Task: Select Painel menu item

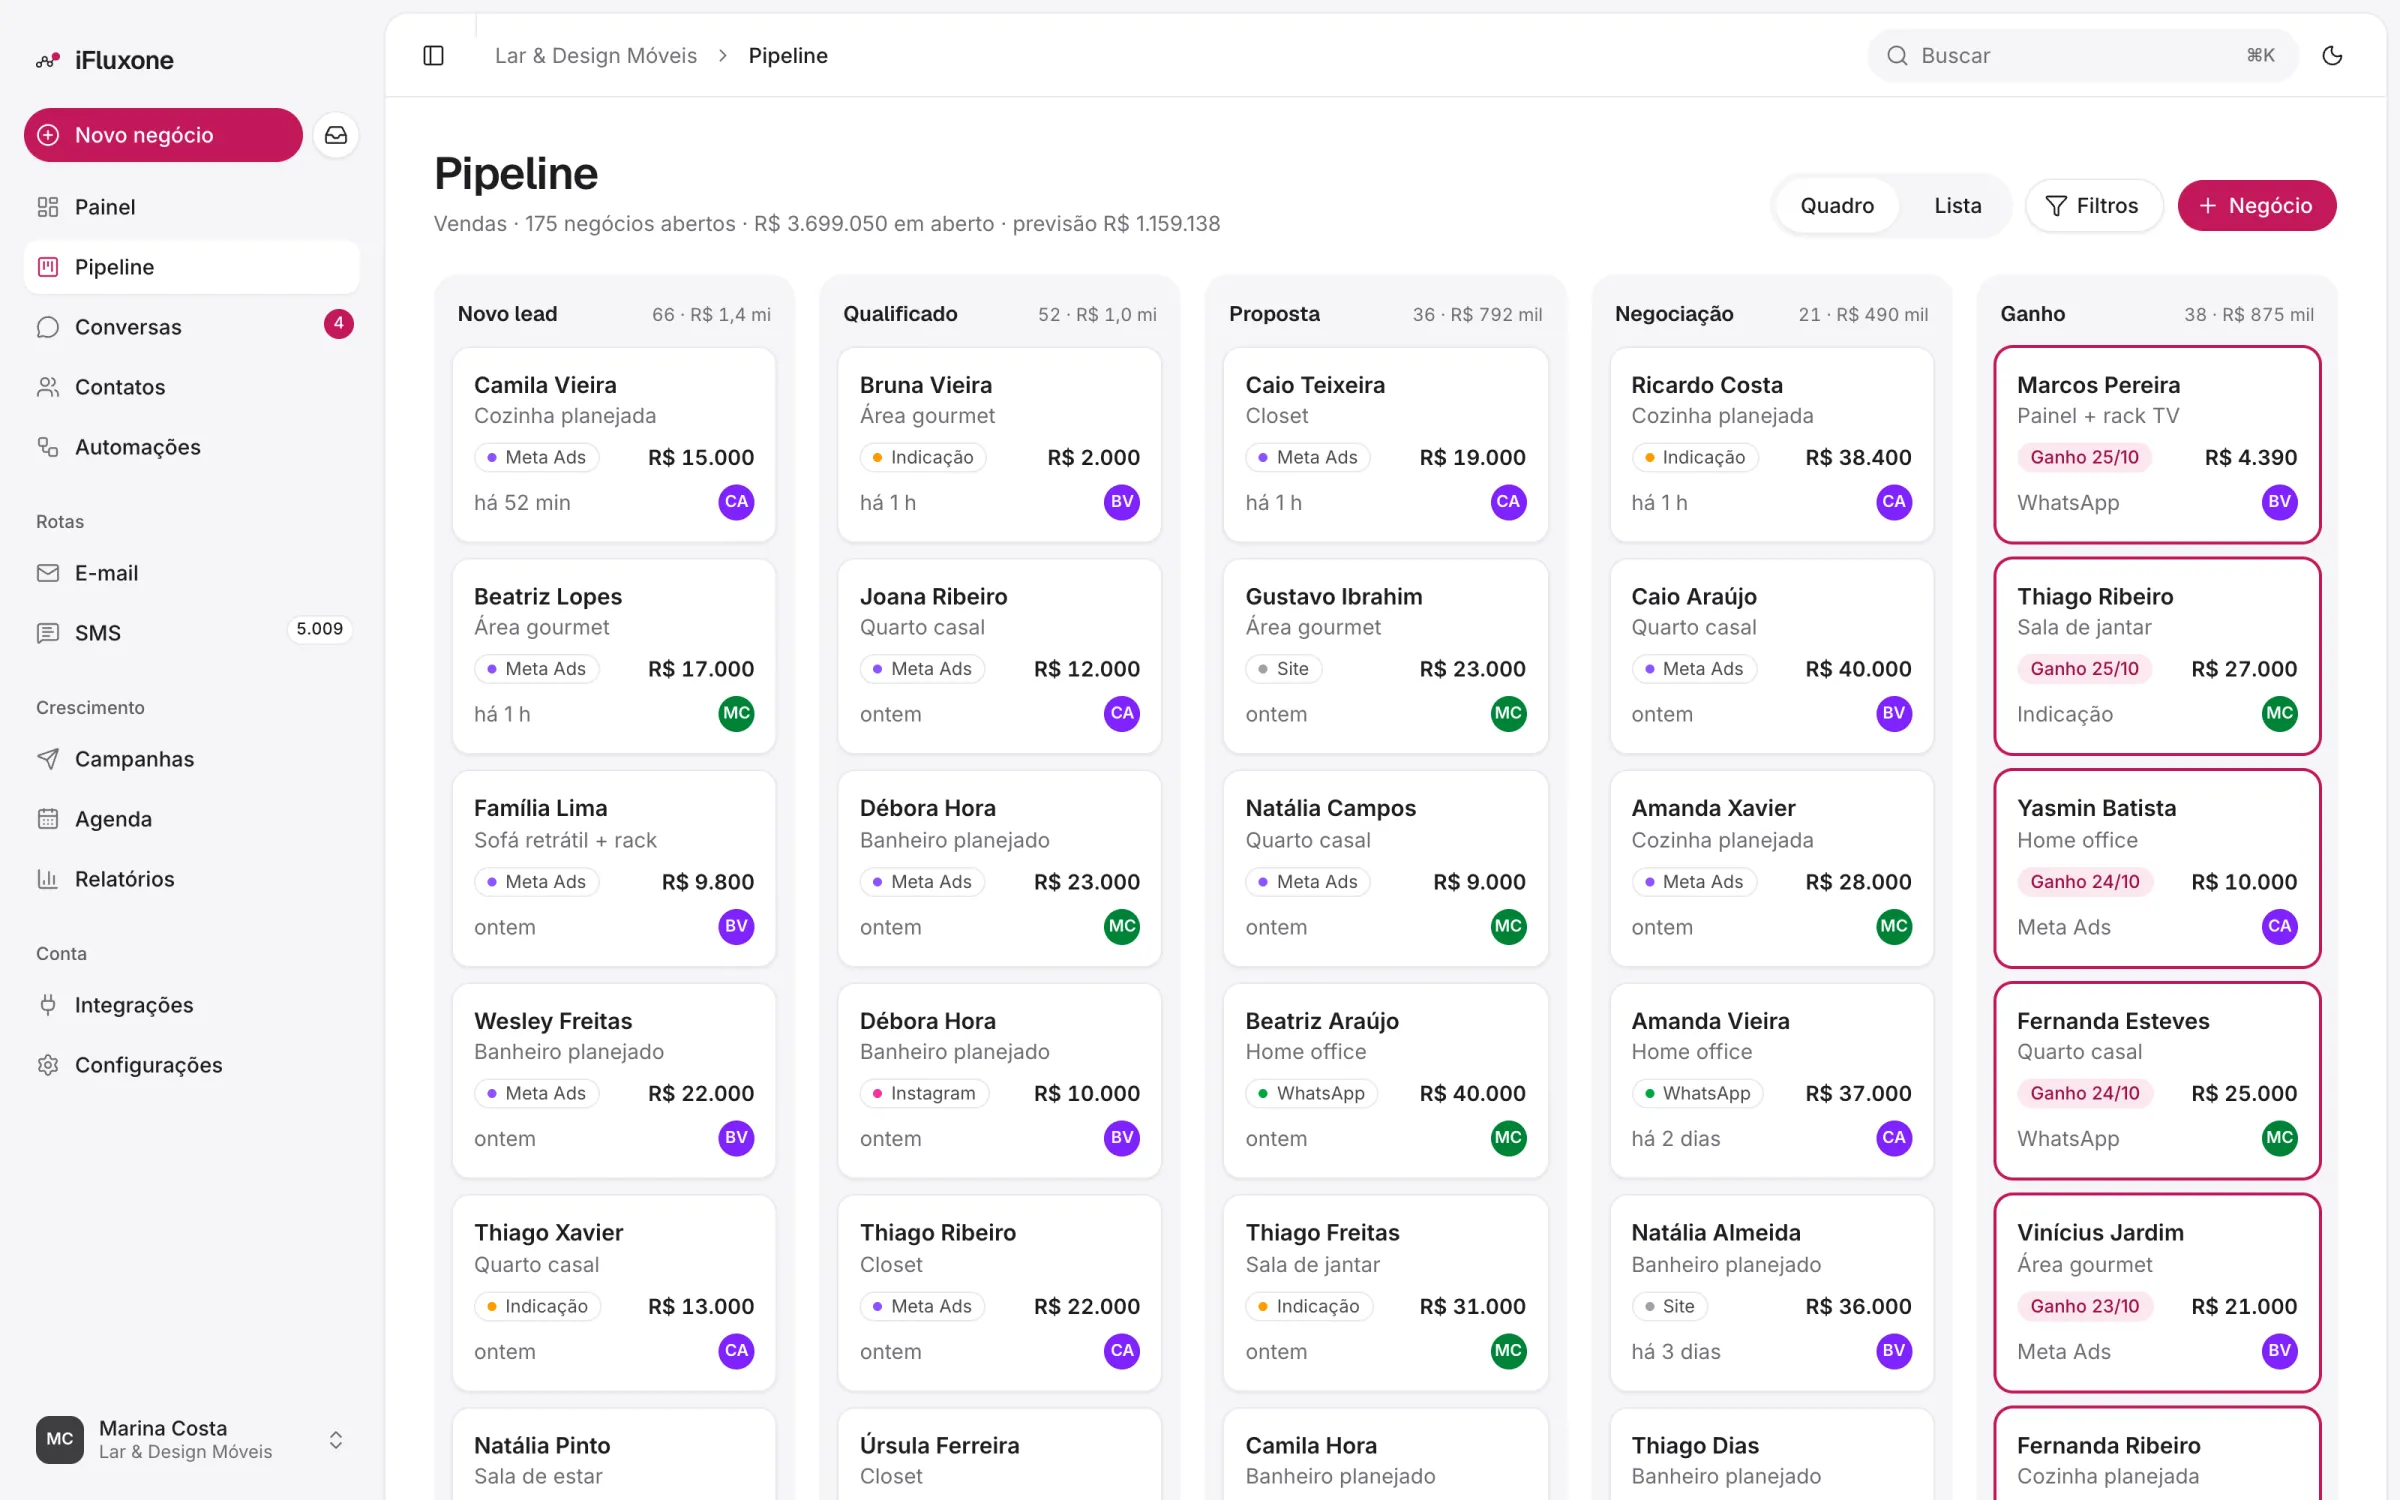Action: (191, 207)
